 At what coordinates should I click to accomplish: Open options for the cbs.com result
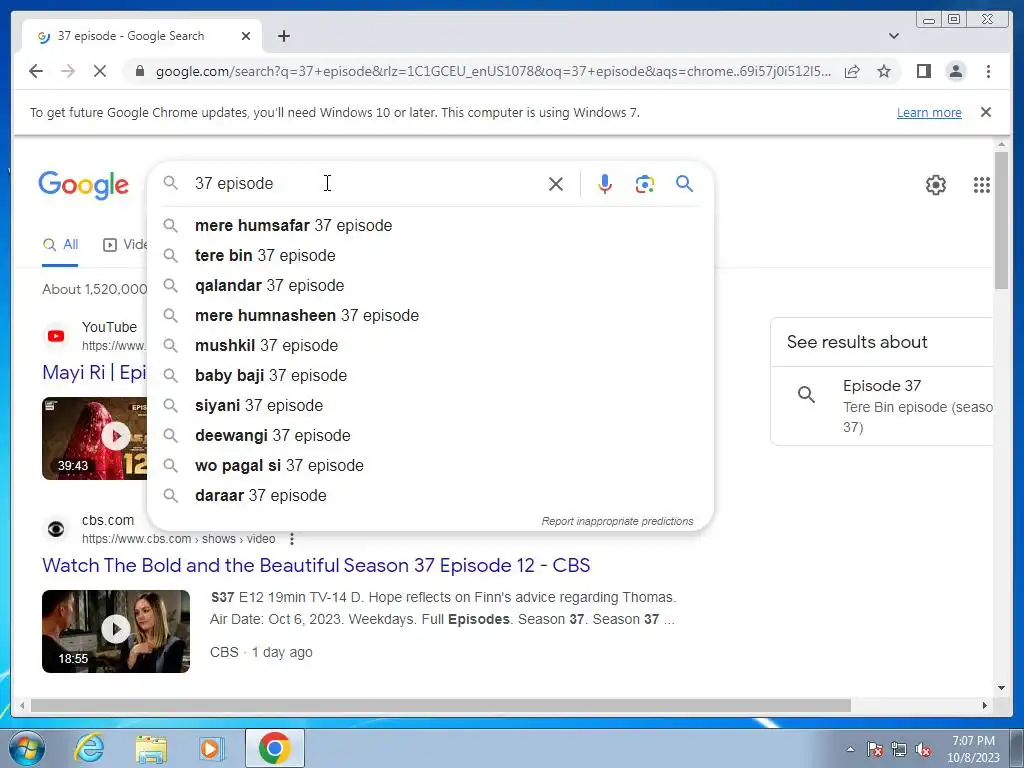[x=292, y=539]
